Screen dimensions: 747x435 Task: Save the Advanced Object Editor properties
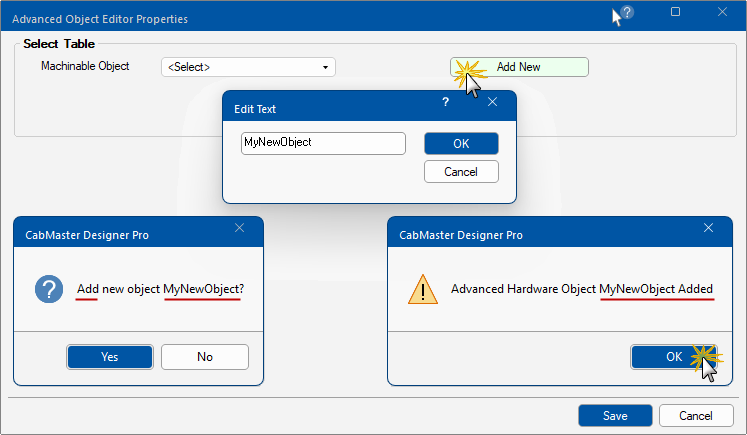pos(615,416)
